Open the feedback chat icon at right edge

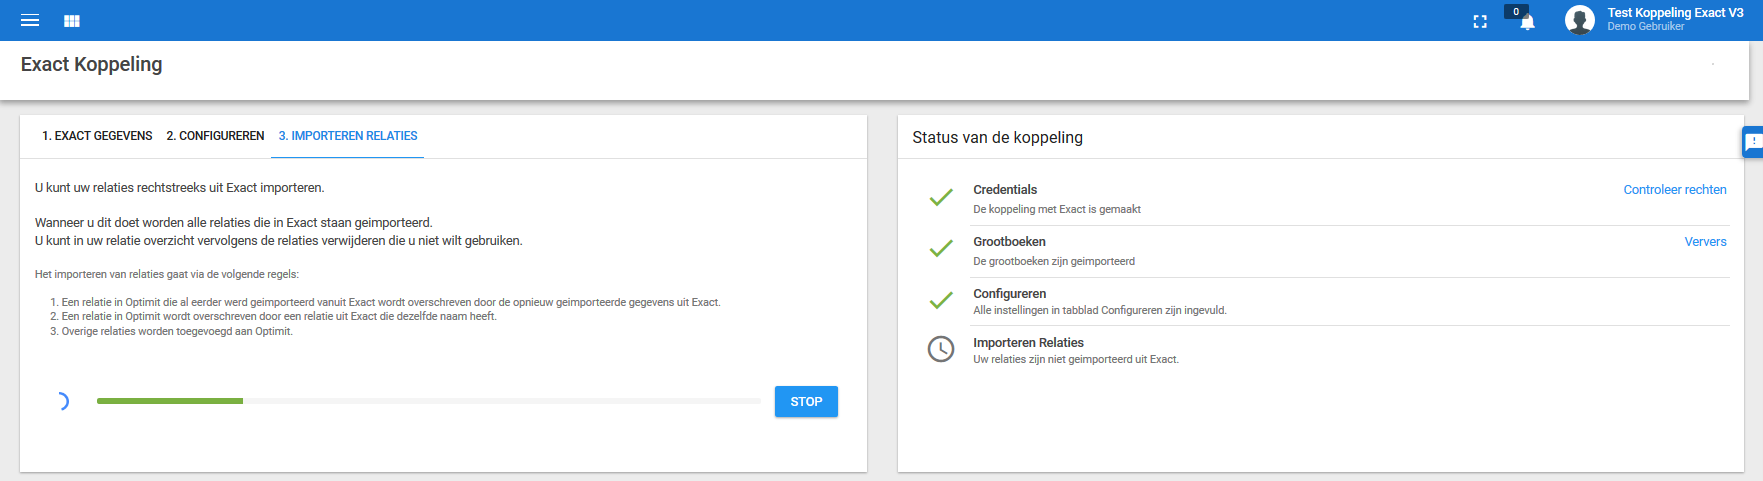pyautogui.click(x=1753, y=142)
